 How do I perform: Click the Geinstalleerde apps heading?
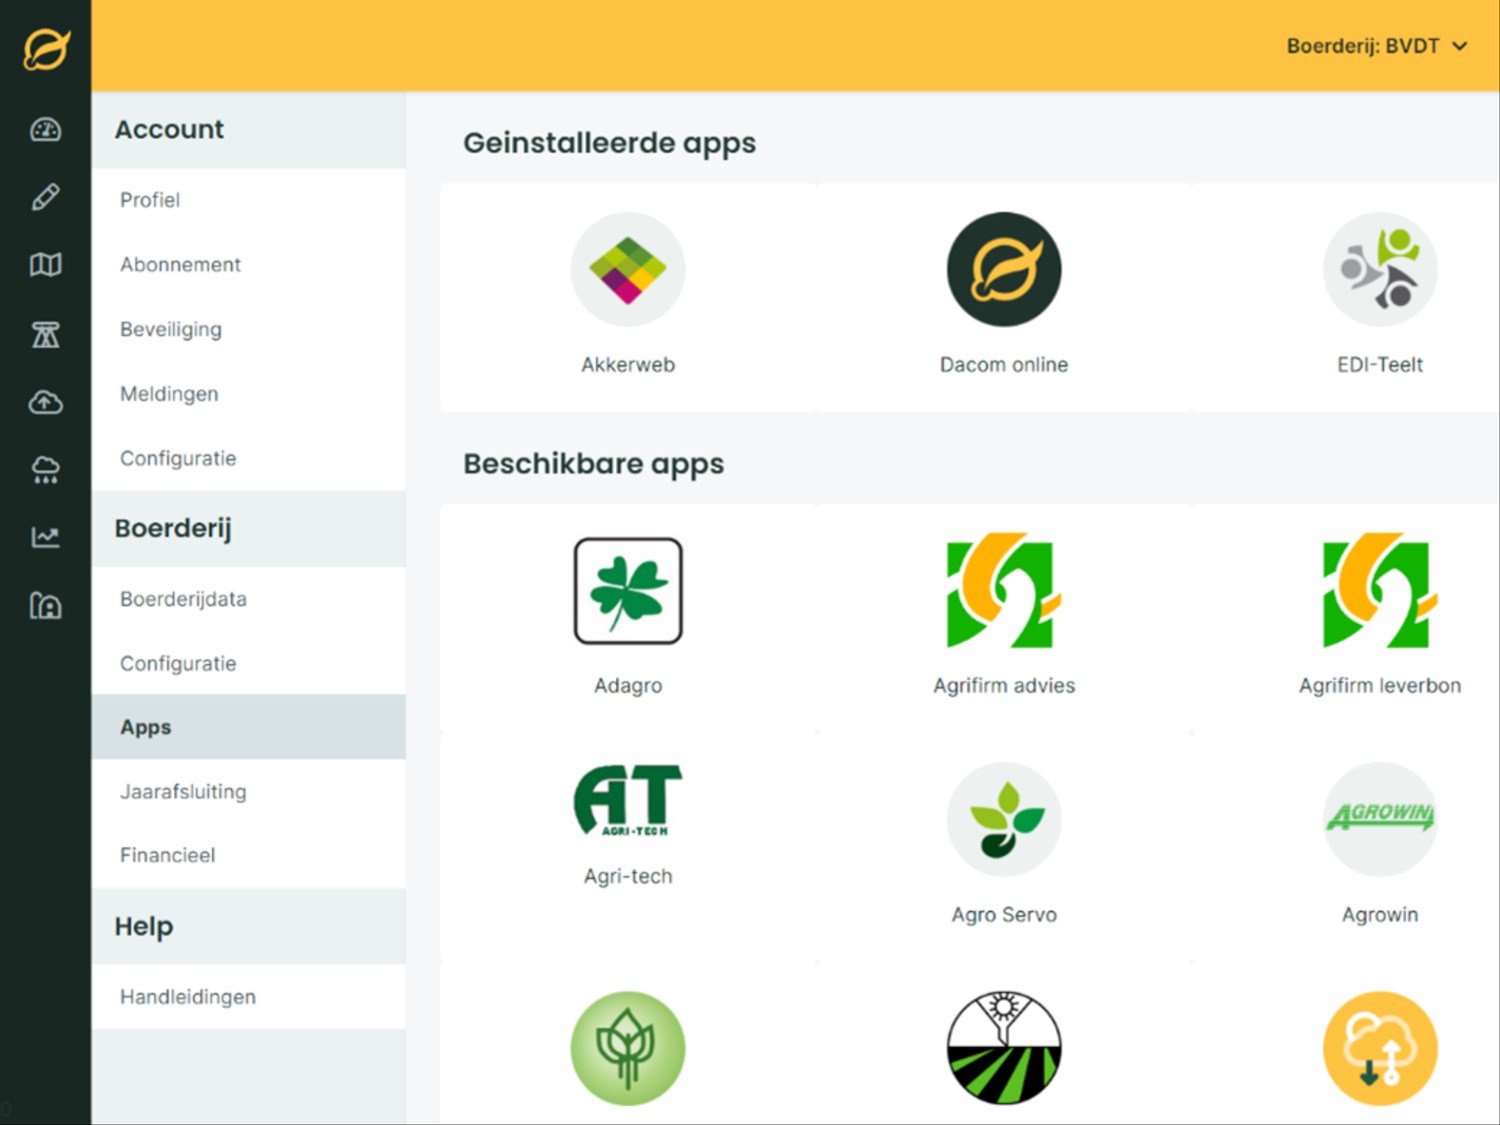click(609, 144)
